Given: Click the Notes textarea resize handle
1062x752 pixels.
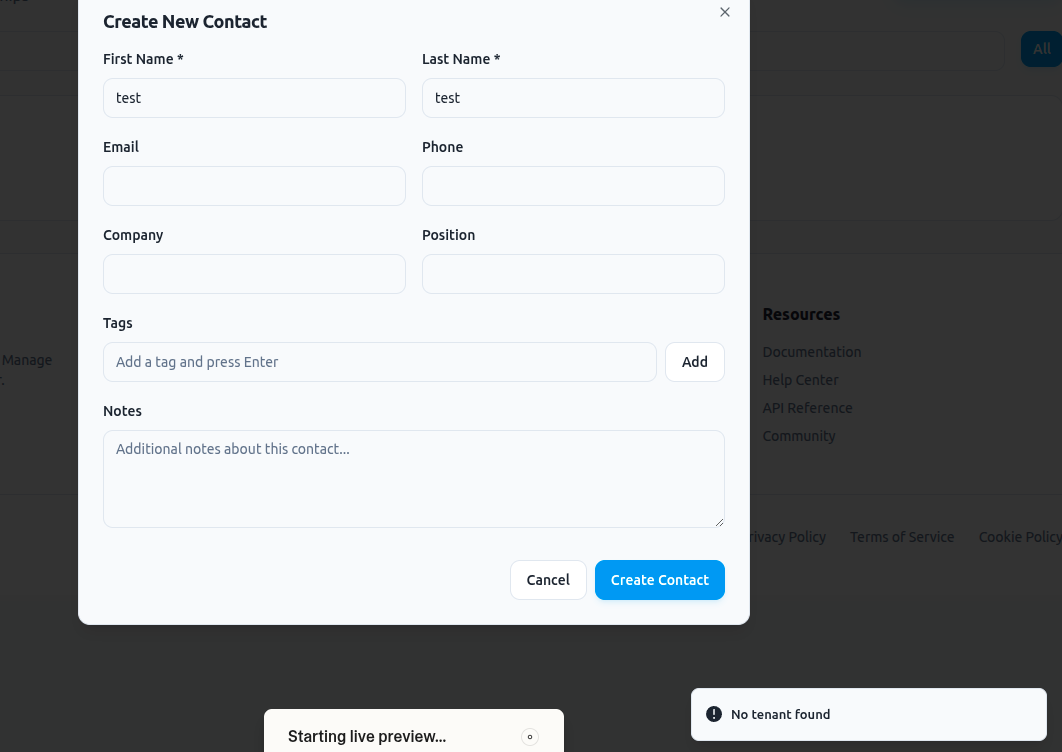Looking at the screenshot, I should [719, 522].
